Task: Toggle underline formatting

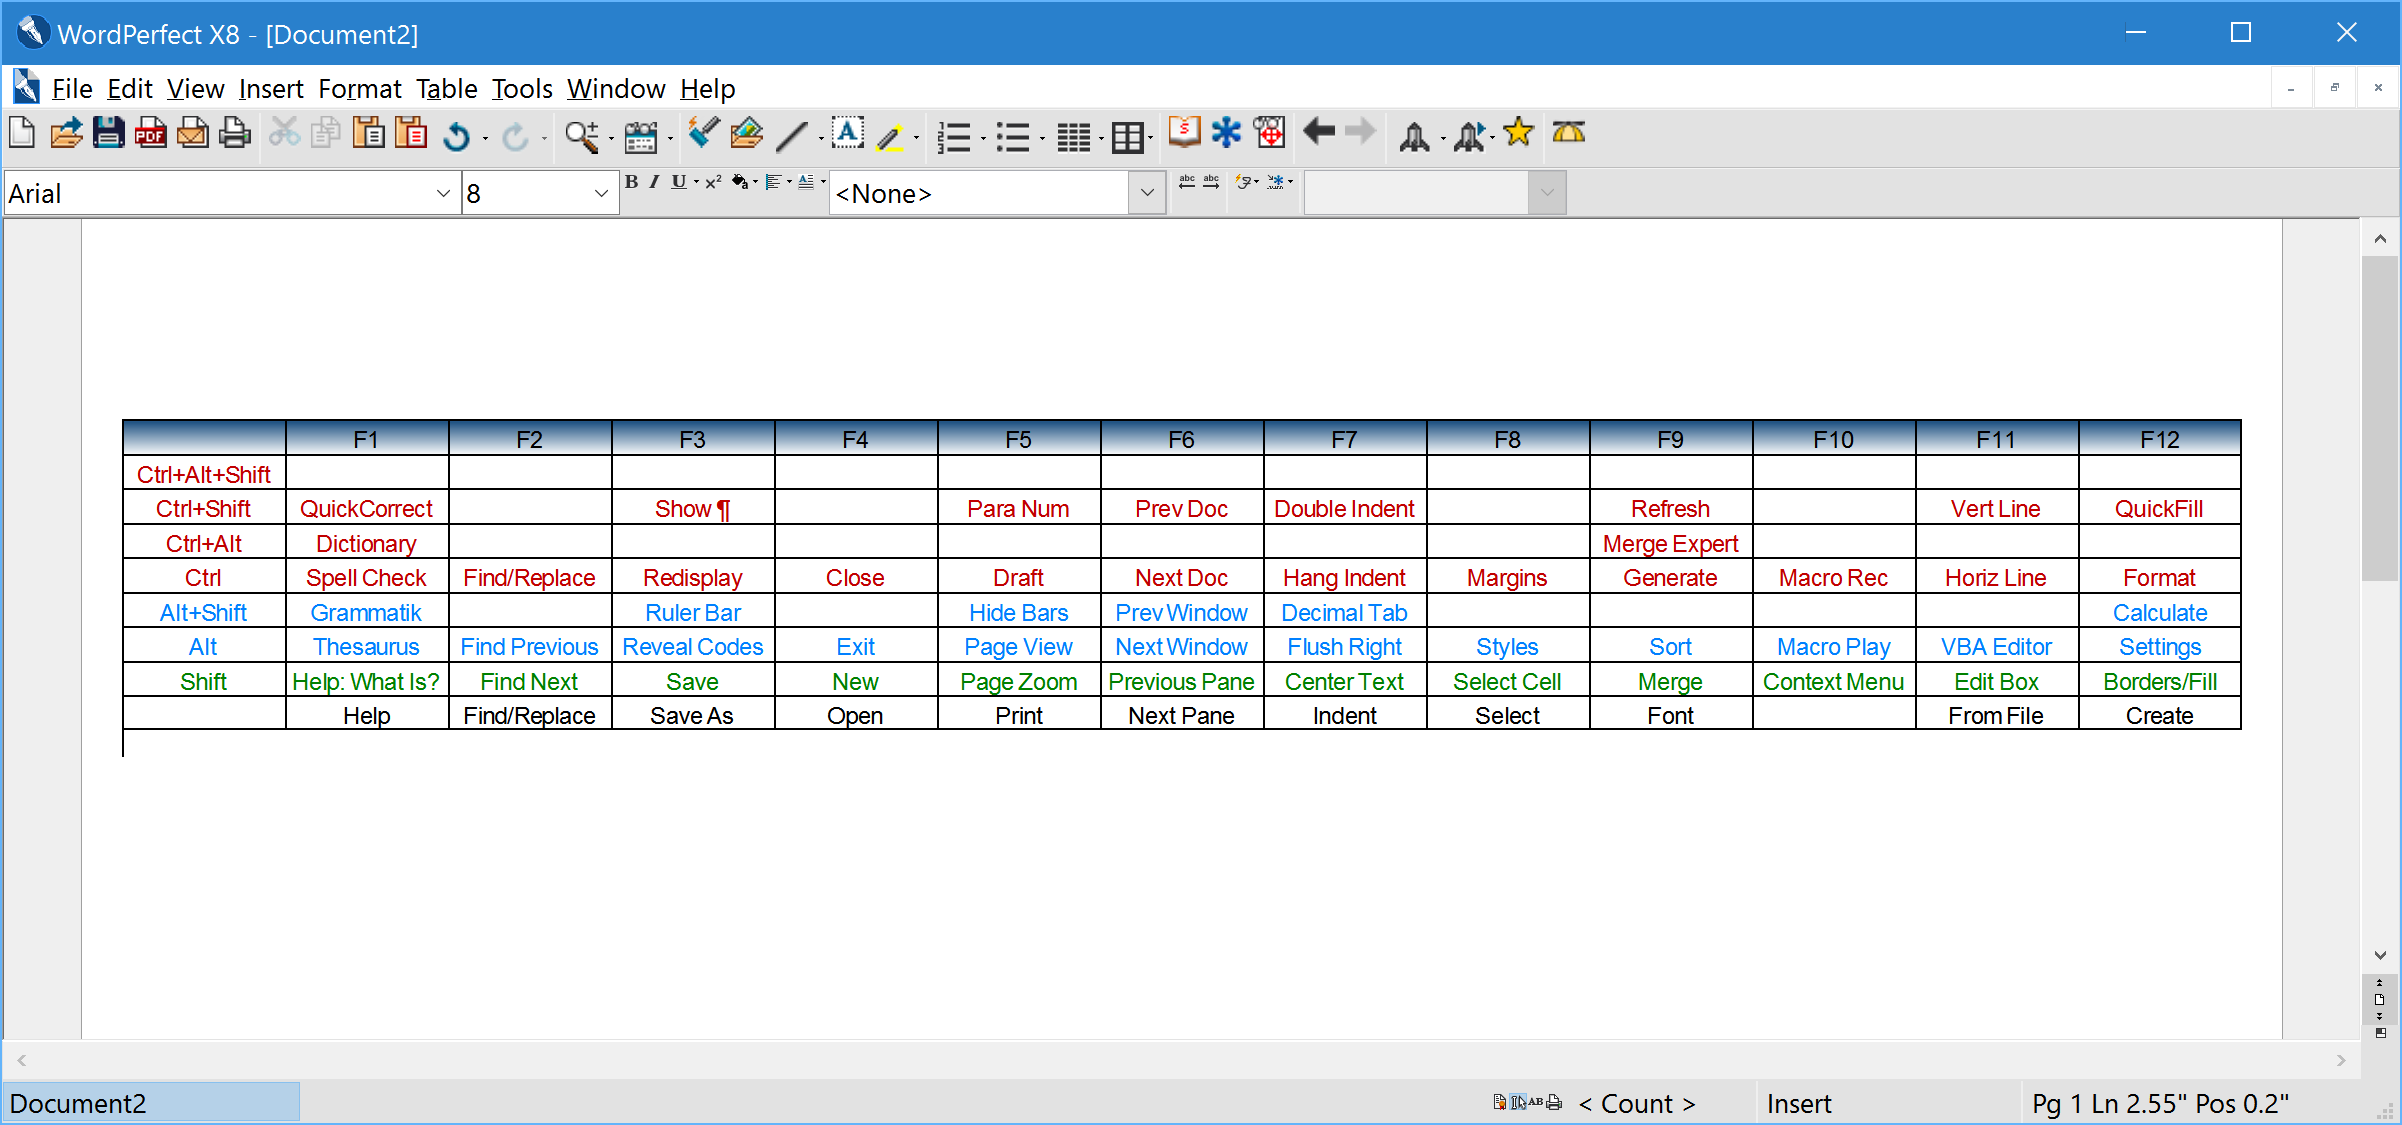Action: click(x=678, y=182)
